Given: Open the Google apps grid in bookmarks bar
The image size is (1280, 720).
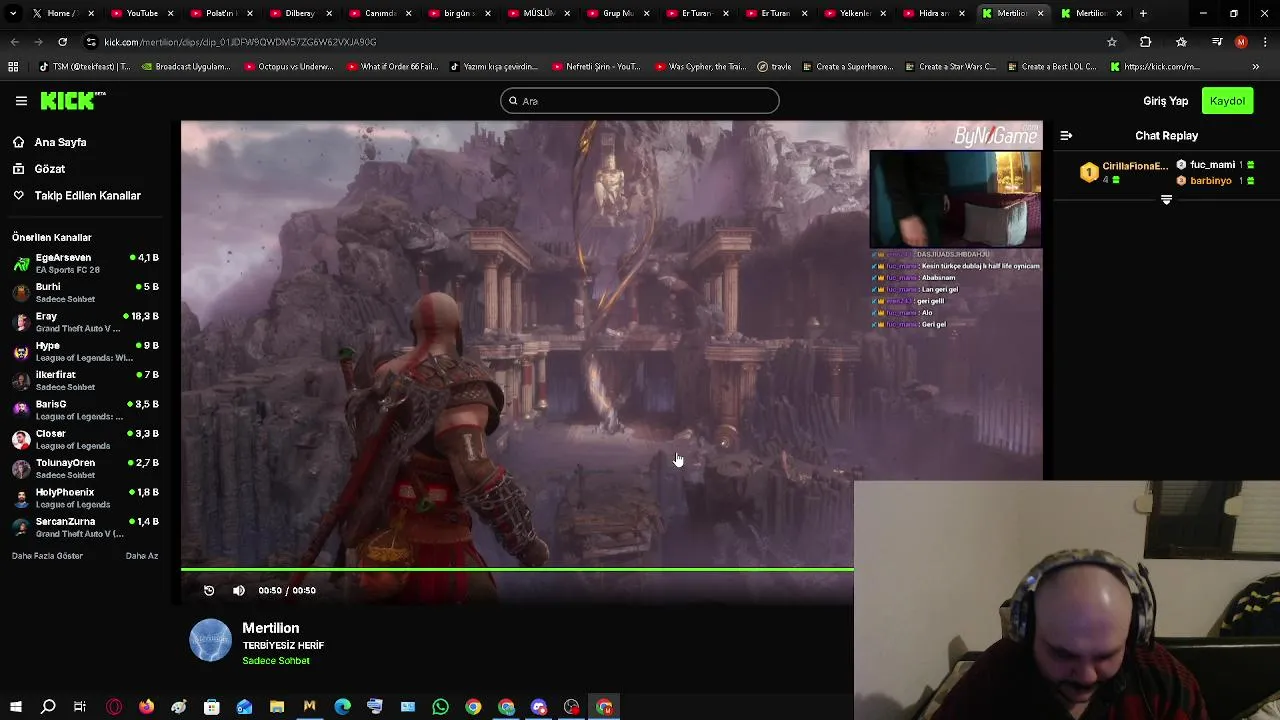Looking at the screenshot, I should tap(13, 67).
